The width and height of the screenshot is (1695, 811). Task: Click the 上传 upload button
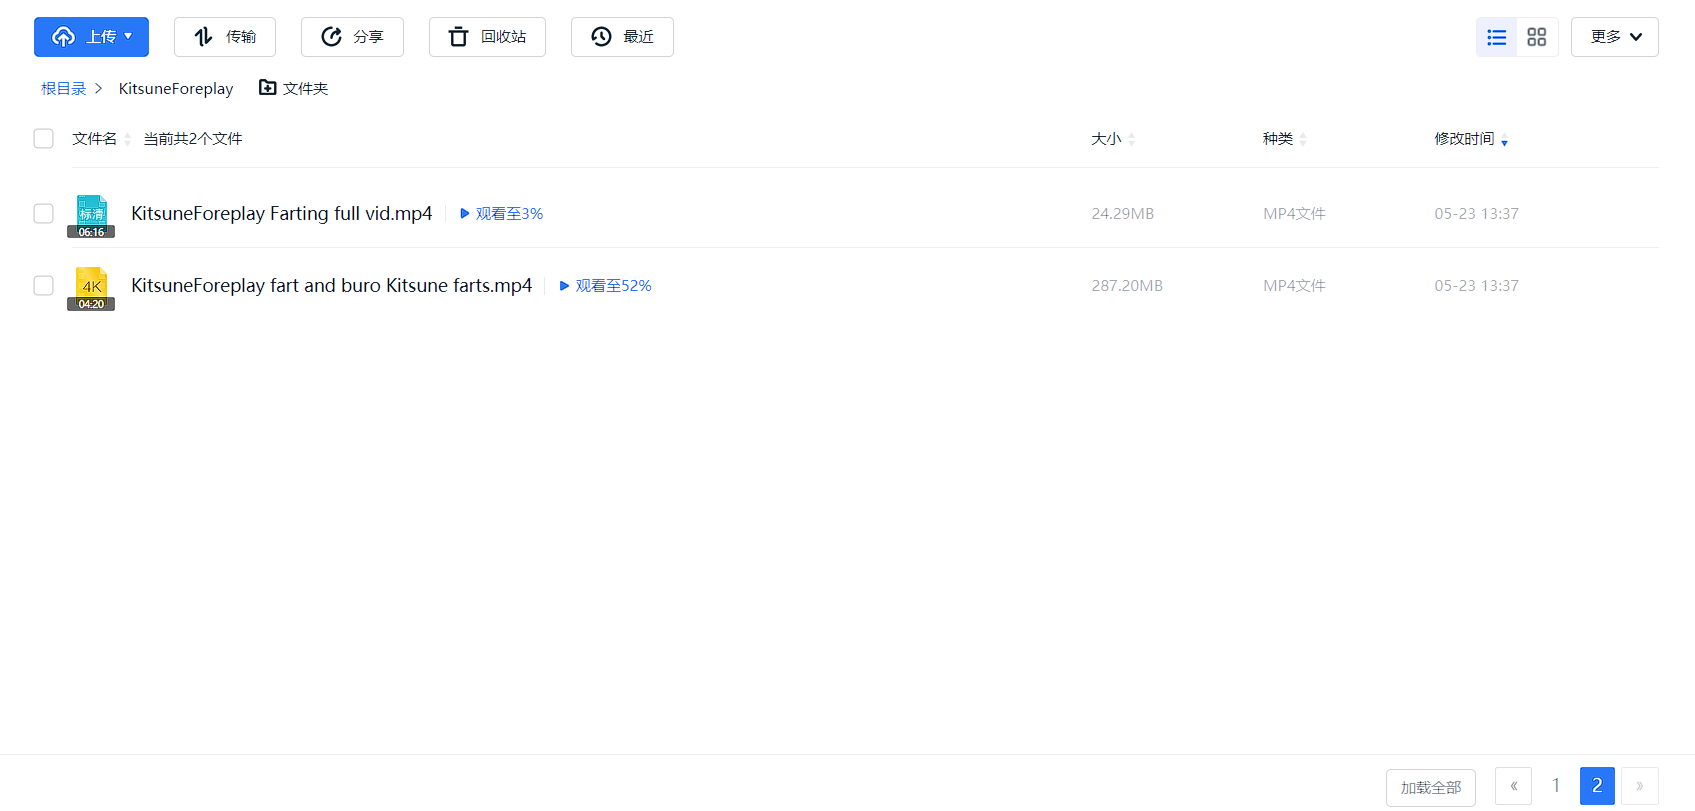(91, 37)
